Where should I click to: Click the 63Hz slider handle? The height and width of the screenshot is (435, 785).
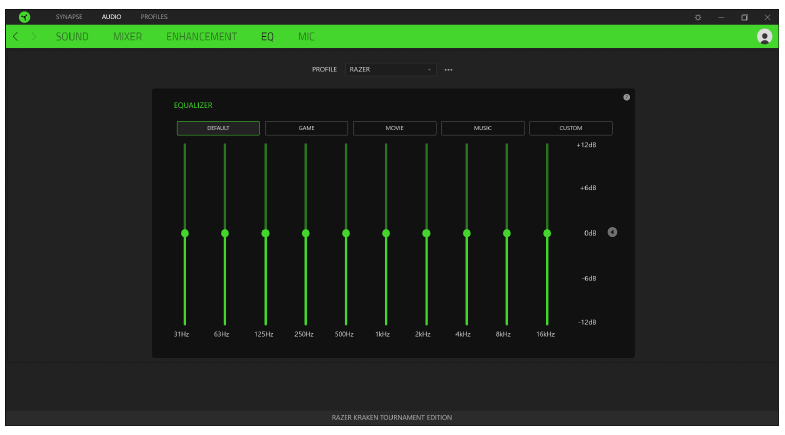(x=225, y=233)
